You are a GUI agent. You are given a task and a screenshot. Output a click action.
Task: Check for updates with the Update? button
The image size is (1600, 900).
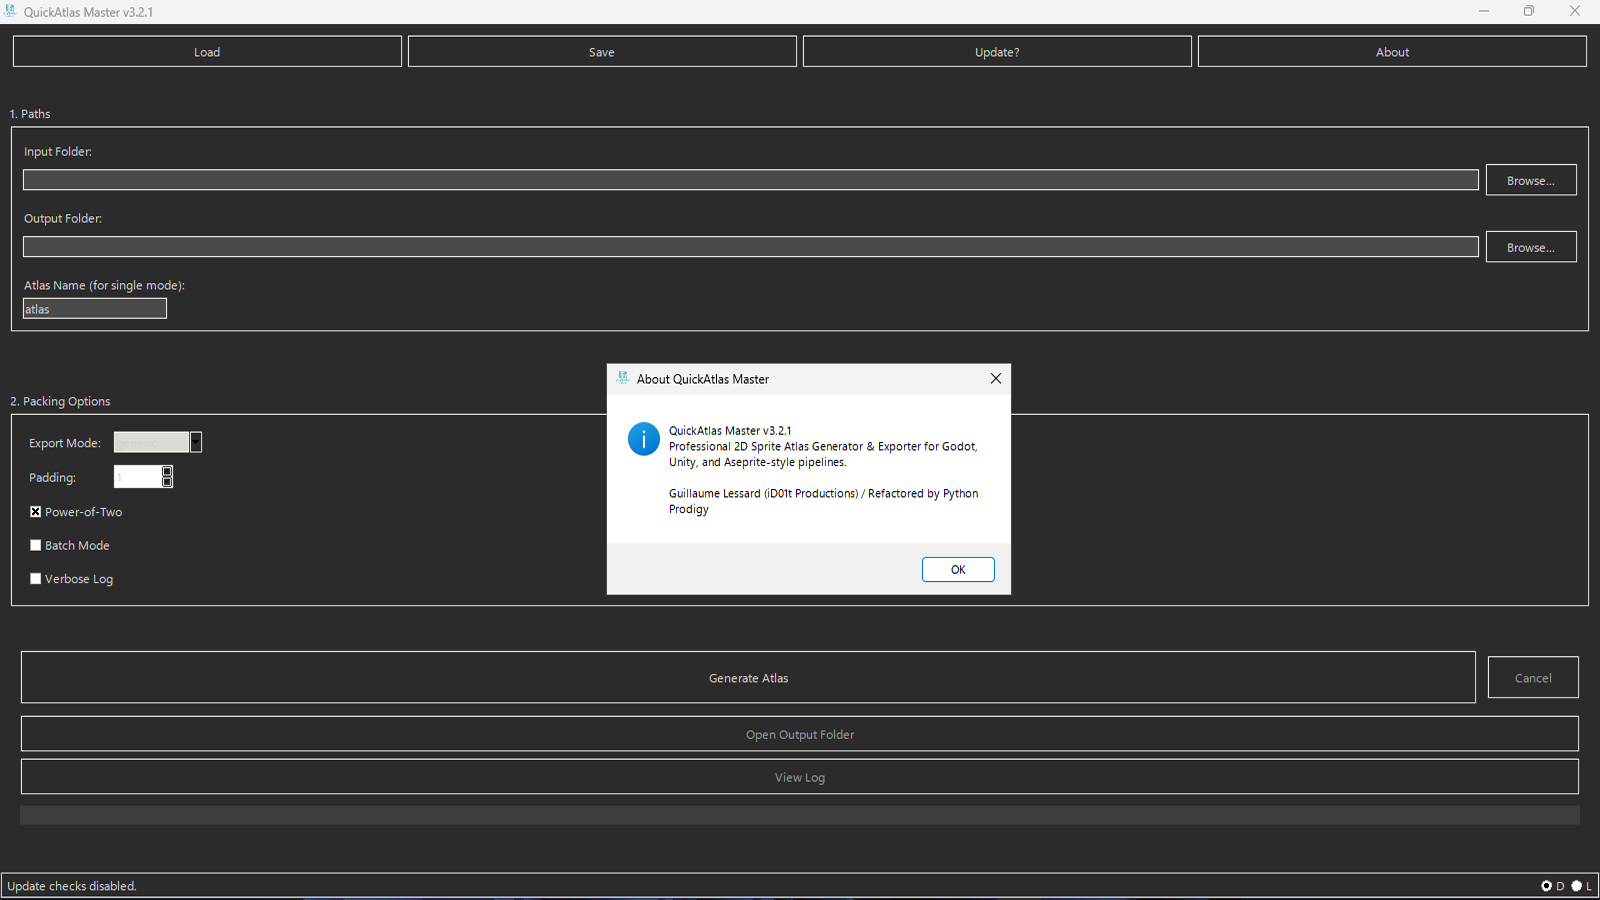(997, 52)
